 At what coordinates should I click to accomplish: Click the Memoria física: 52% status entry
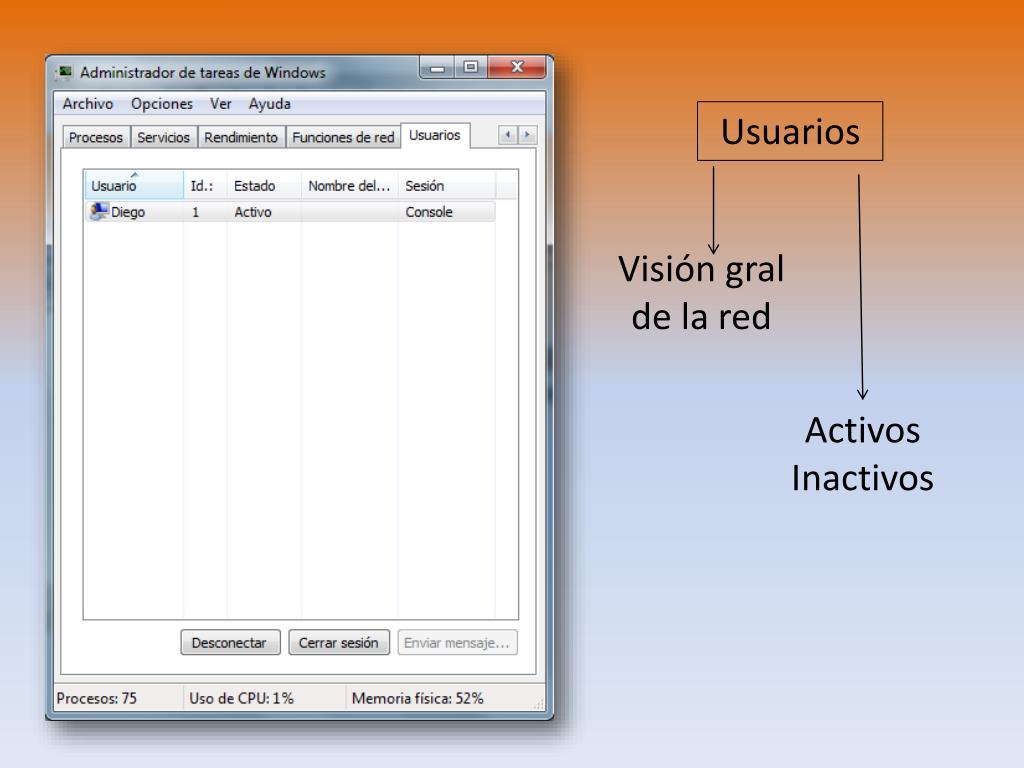[x=417, y=698]
